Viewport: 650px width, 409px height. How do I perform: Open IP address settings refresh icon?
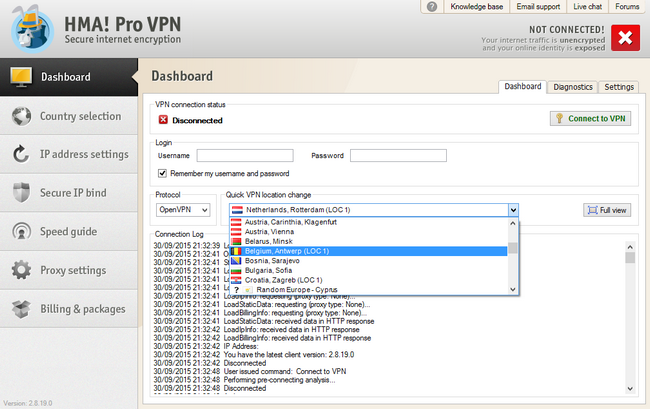pos(21,154)
